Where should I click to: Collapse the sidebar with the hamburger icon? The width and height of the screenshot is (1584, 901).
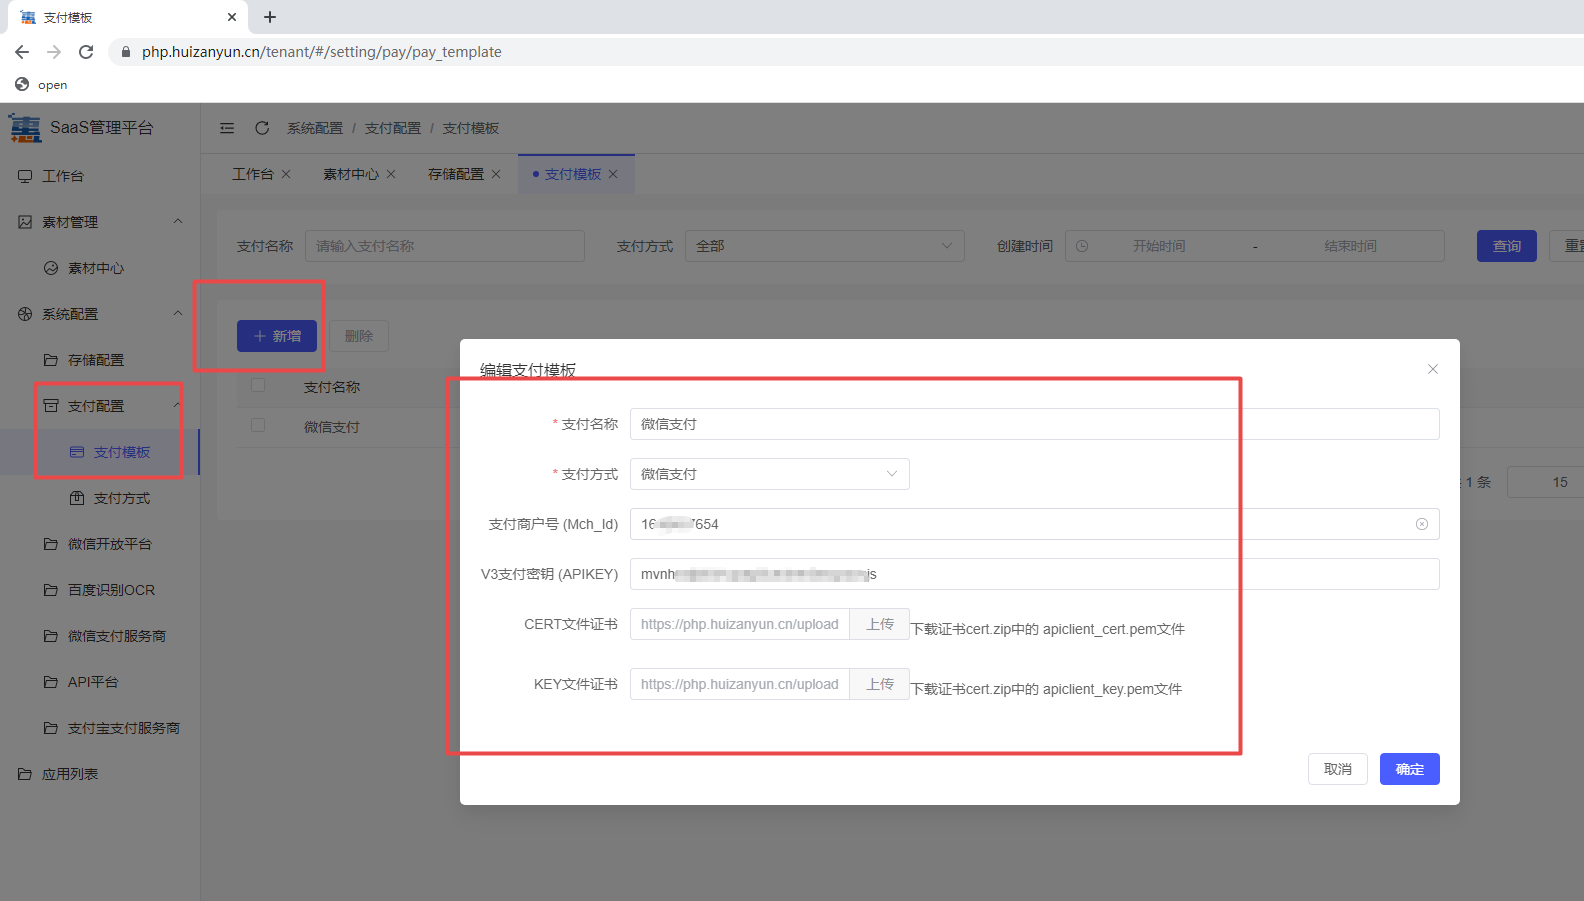point(227,128)
